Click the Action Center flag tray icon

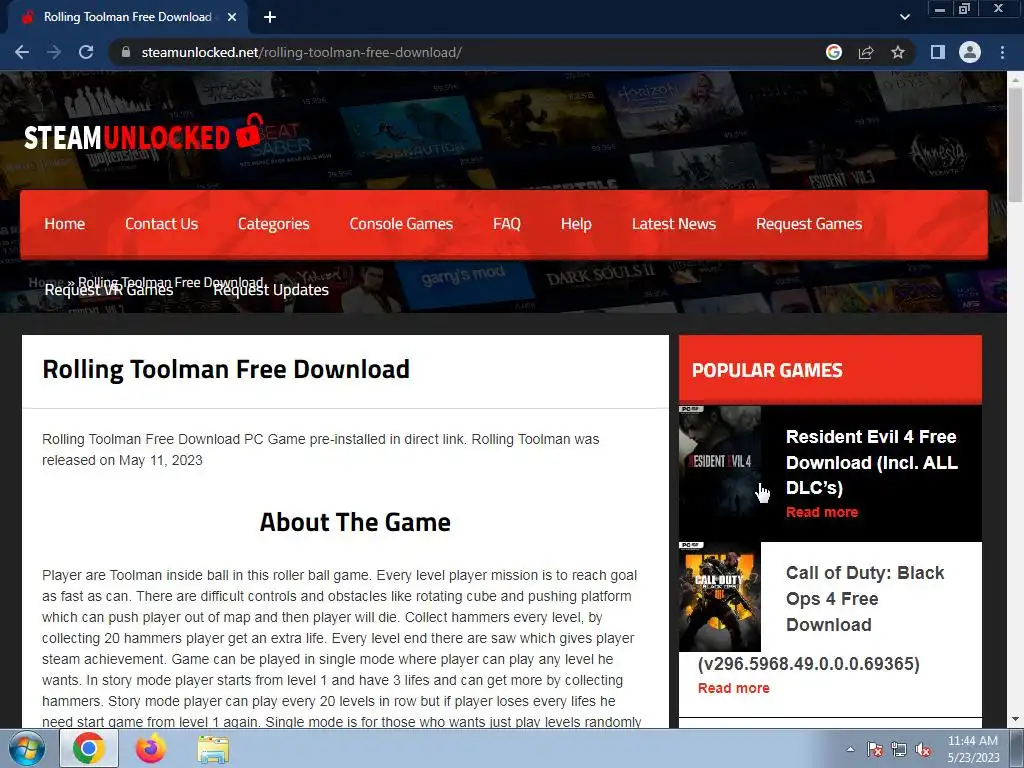coord(874,749)
